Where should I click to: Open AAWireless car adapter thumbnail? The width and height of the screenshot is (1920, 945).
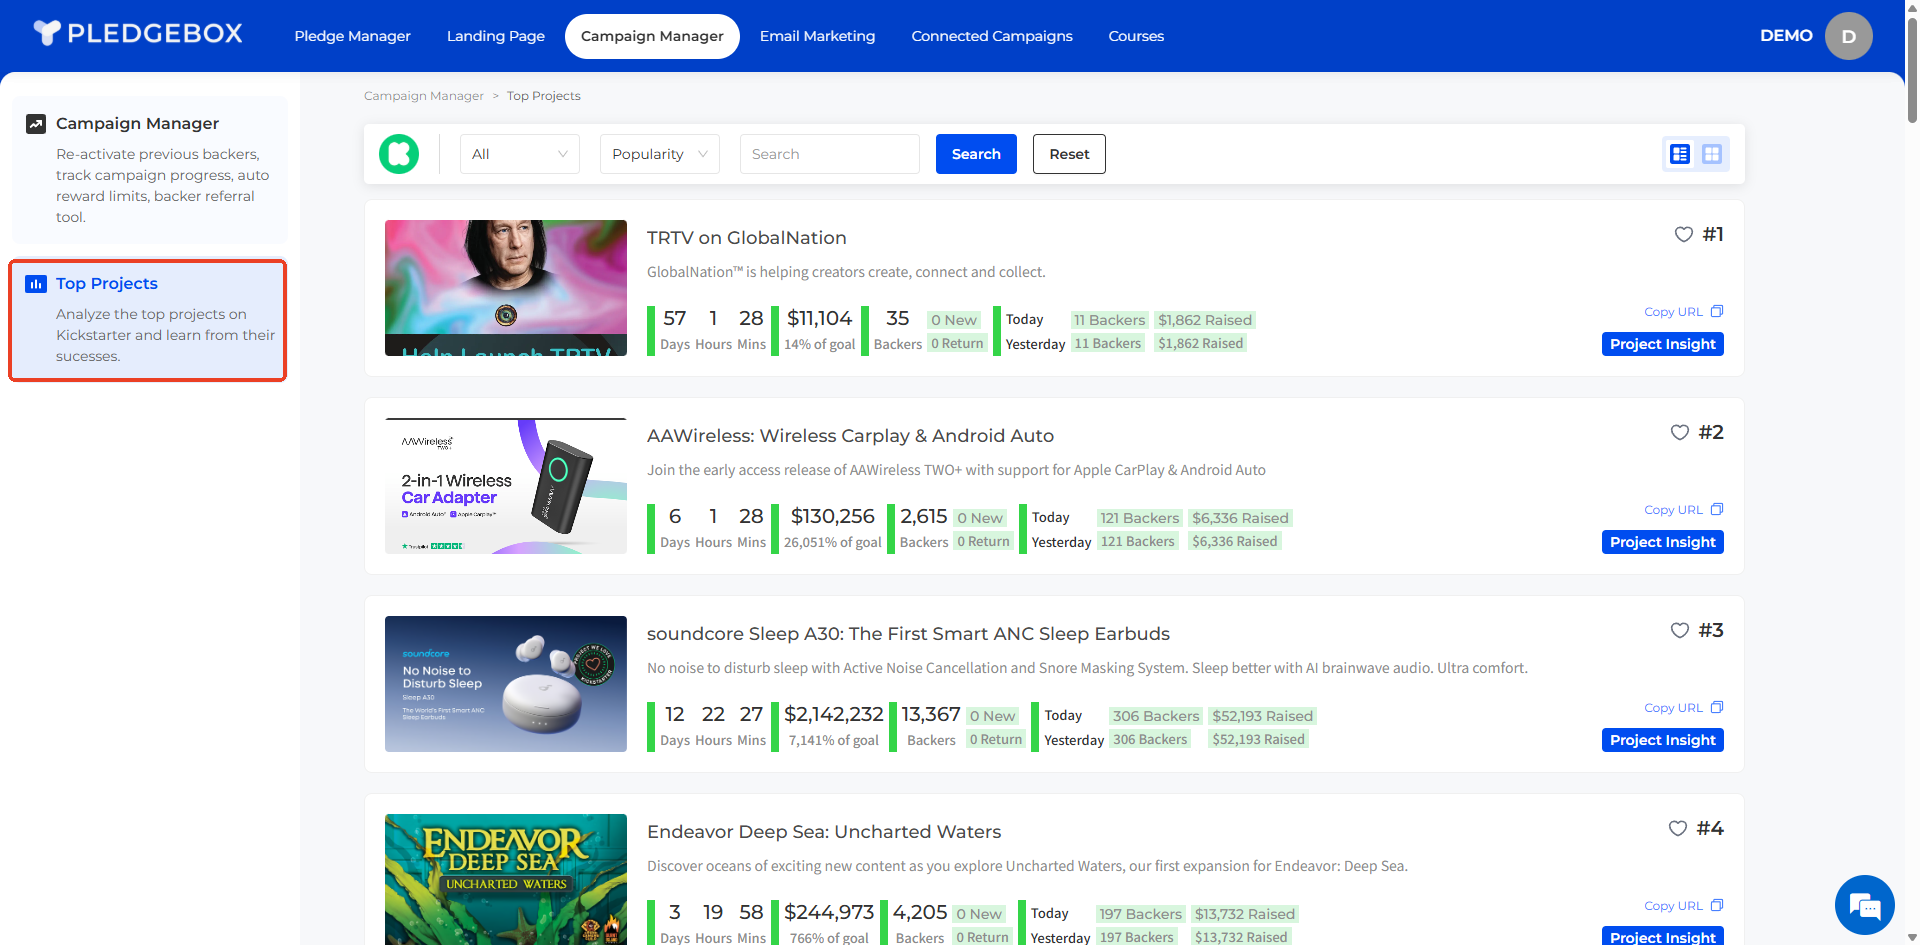[506, 486]
